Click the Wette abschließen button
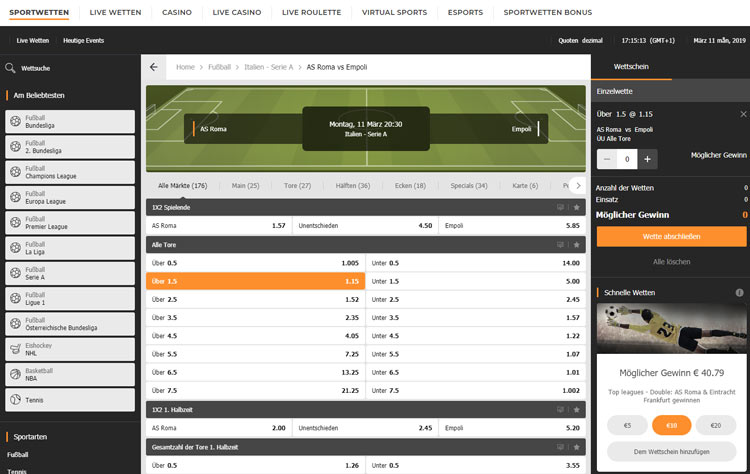 [671, 236]
